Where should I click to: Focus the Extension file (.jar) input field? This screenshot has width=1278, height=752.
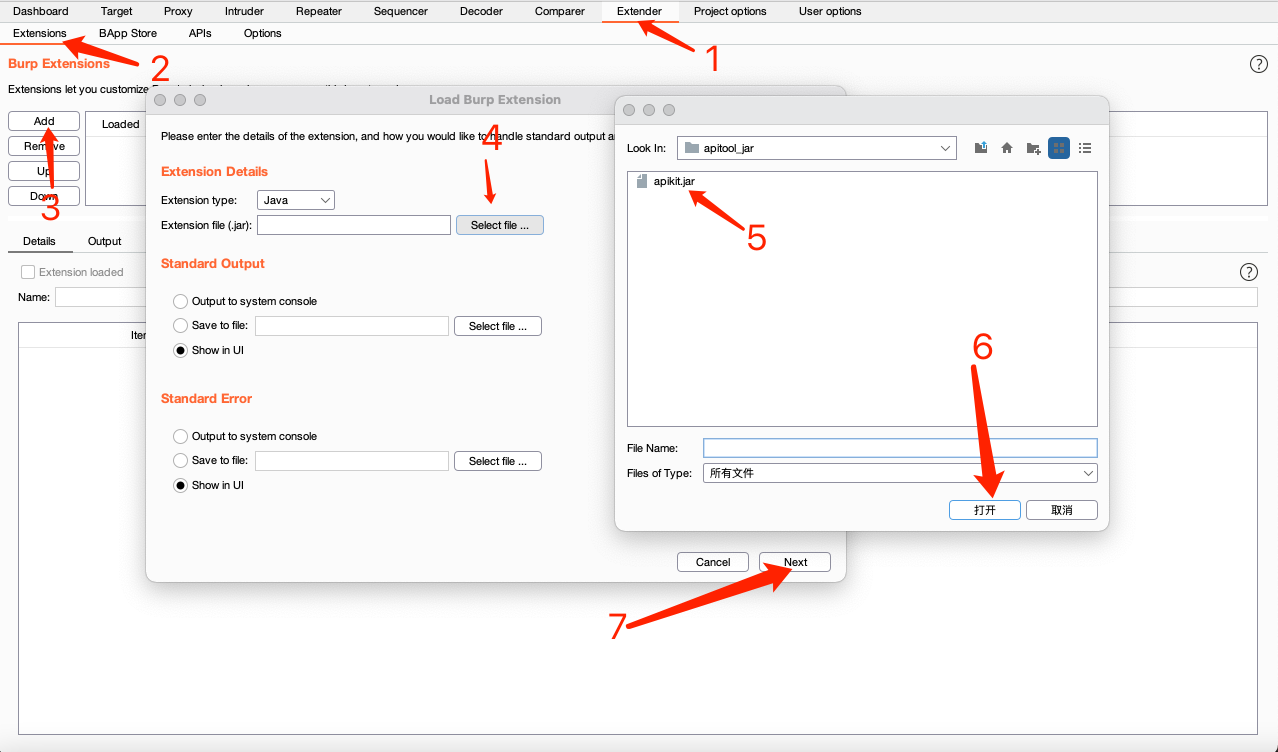click(354, 225)
